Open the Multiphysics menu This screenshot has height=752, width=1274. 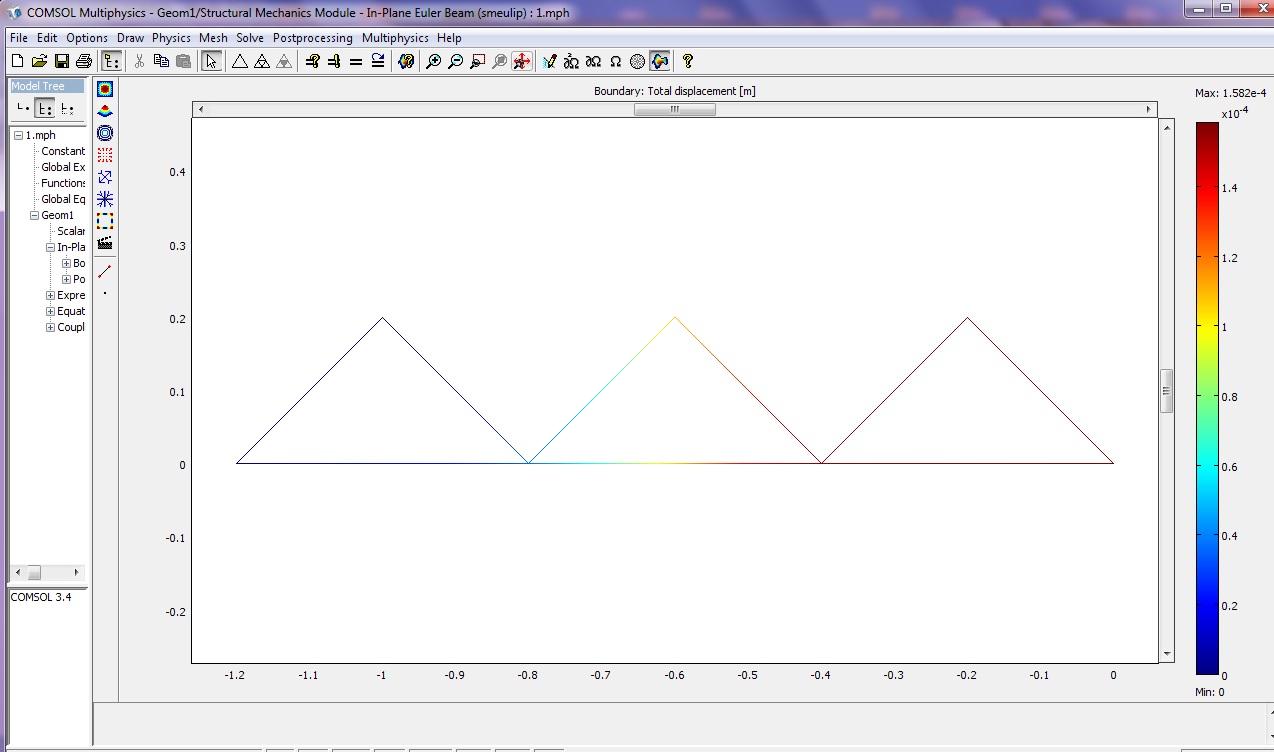[x=395, y=38]
